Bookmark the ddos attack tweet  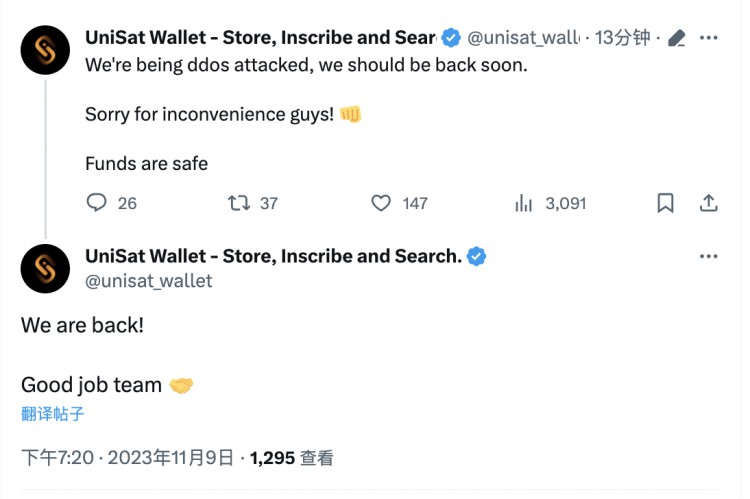coord(665,203)
